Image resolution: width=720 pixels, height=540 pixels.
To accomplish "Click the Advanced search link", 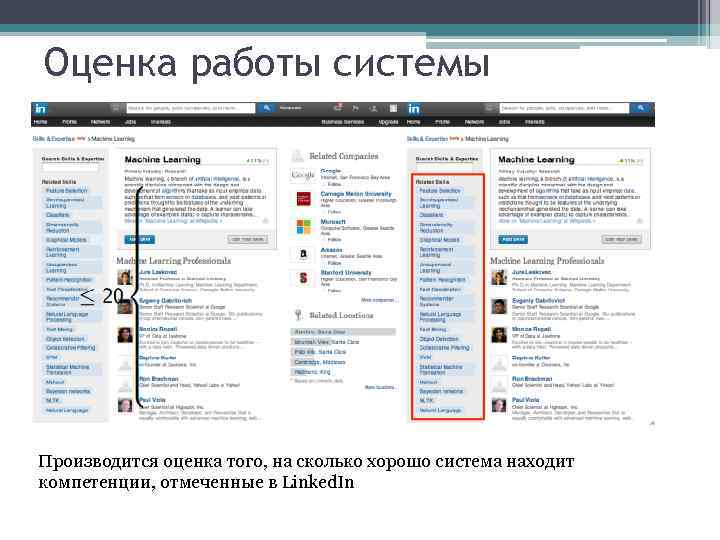I will pos(291,108).
